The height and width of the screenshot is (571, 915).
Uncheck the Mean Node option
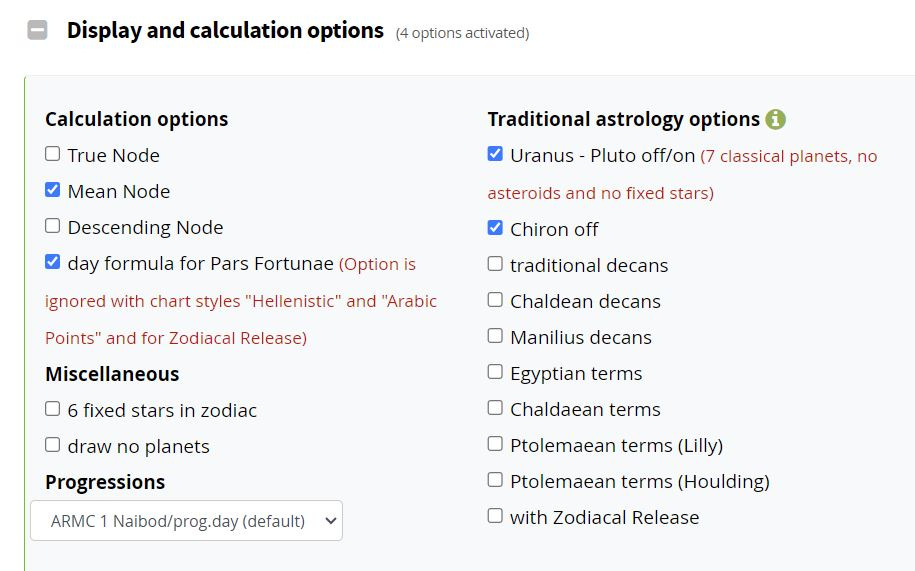[x=53, y=190]
